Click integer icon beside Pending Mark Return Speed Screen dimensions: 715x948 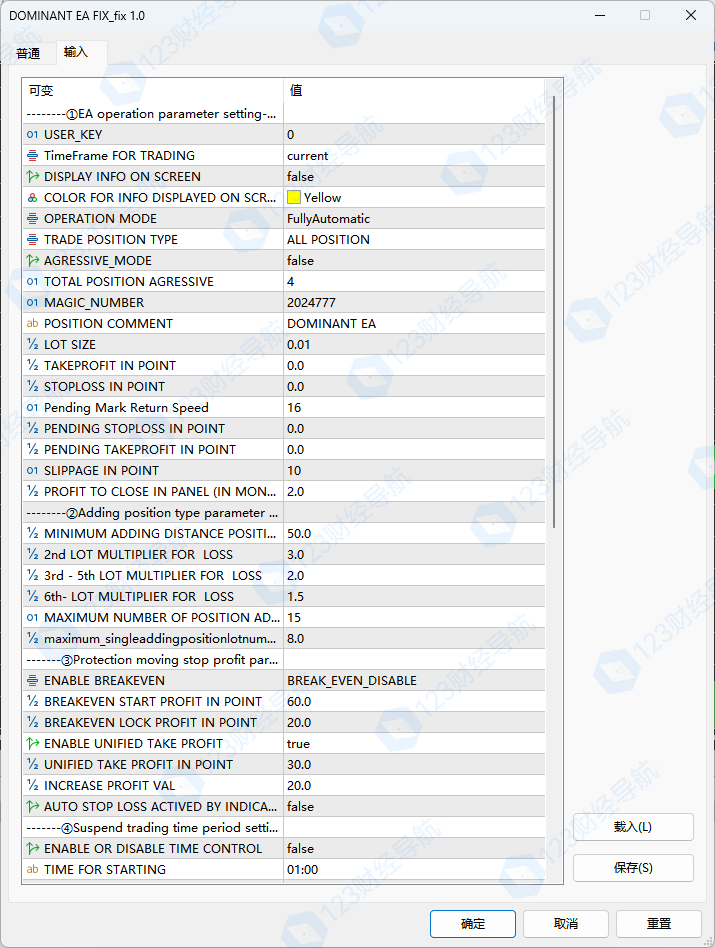pos(33,407)
